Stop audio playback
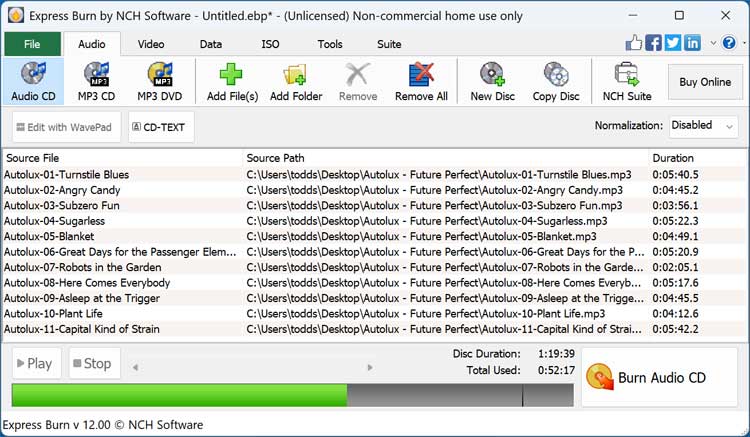The height and width of the screenshot is (437, 750). pyautogui.click(x=94, y=363)
